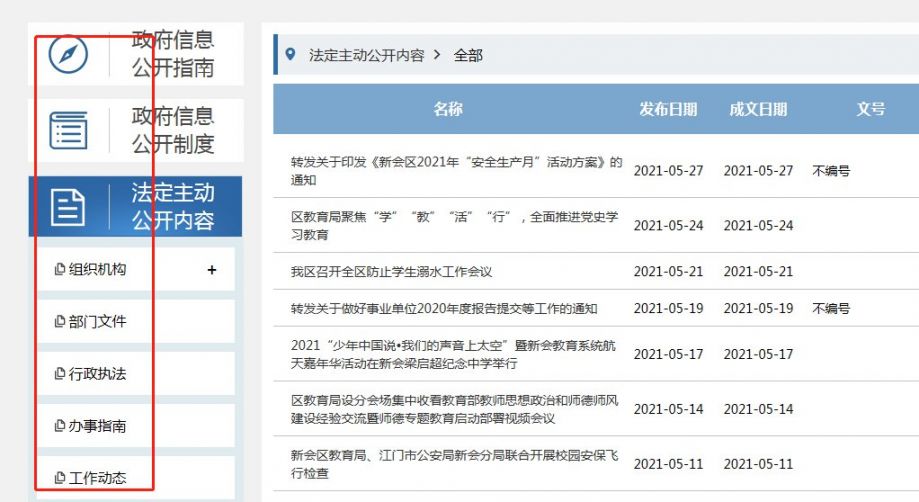Image resolution: width=919 pixels, height=502 pixels.
Task: Click 发布日期 cell 2021-05-24
Action: pos(668,225)
